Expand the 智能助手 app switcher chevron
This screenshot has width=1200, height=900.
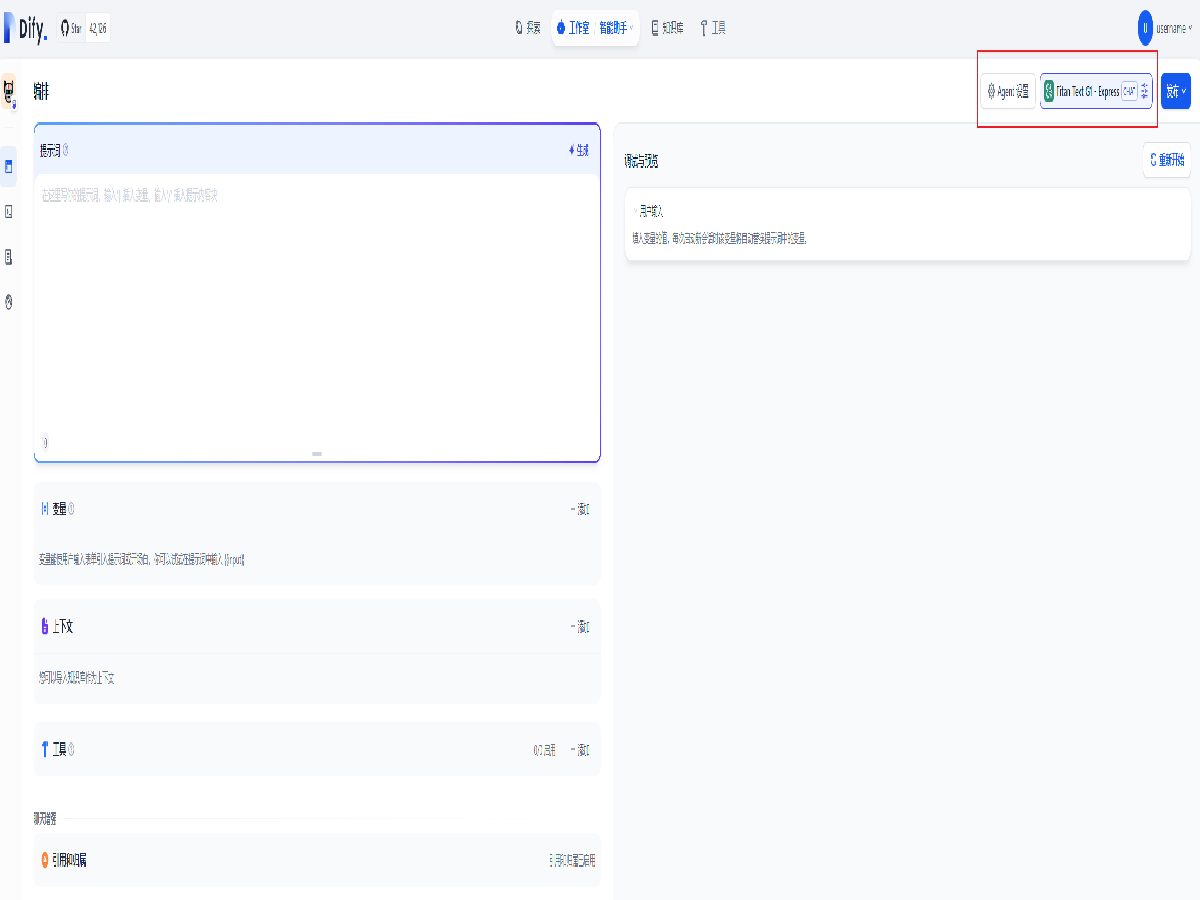tap(631, 28)
